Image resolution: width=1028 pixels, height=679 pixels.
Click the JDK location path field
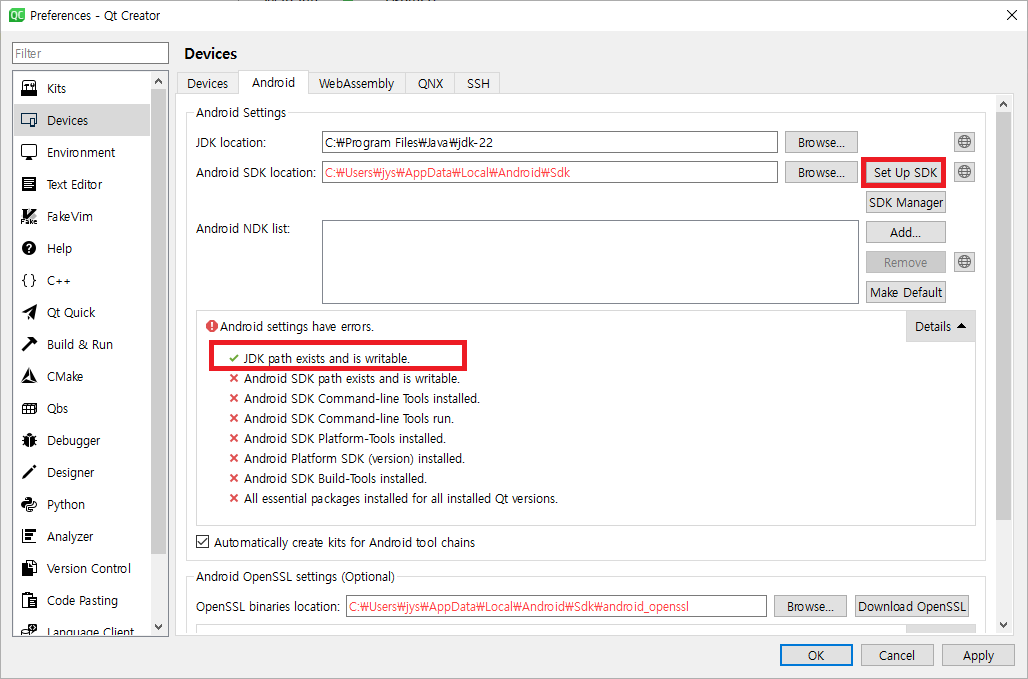[x=549, y=142]
